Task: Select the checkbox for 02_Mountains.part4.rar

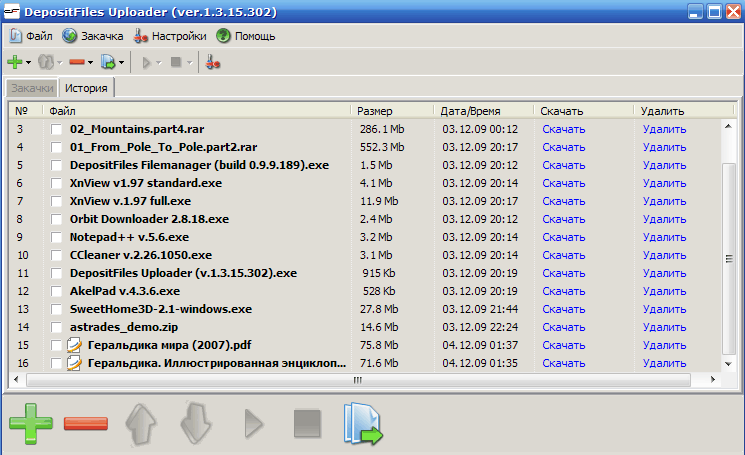Action: pyautogui.click(x=57, y=129)
